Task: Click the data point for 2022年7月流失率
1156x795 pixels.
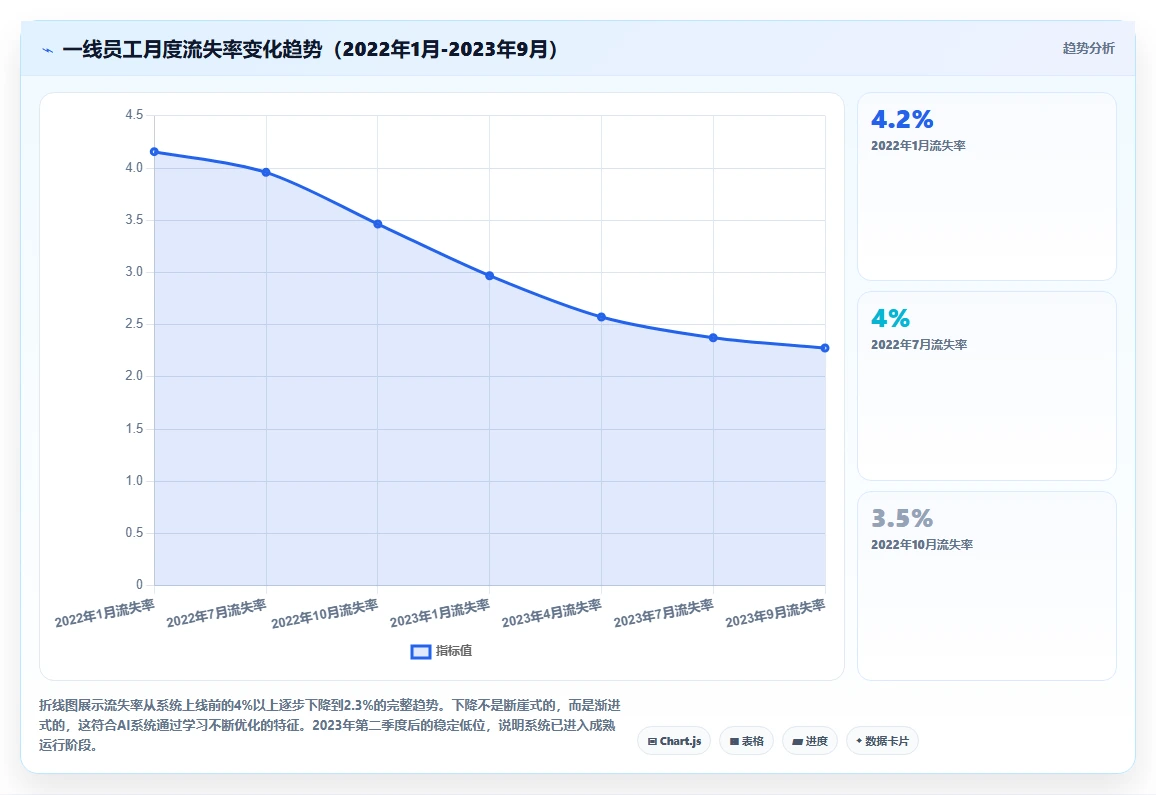Action: pos(266,173)
